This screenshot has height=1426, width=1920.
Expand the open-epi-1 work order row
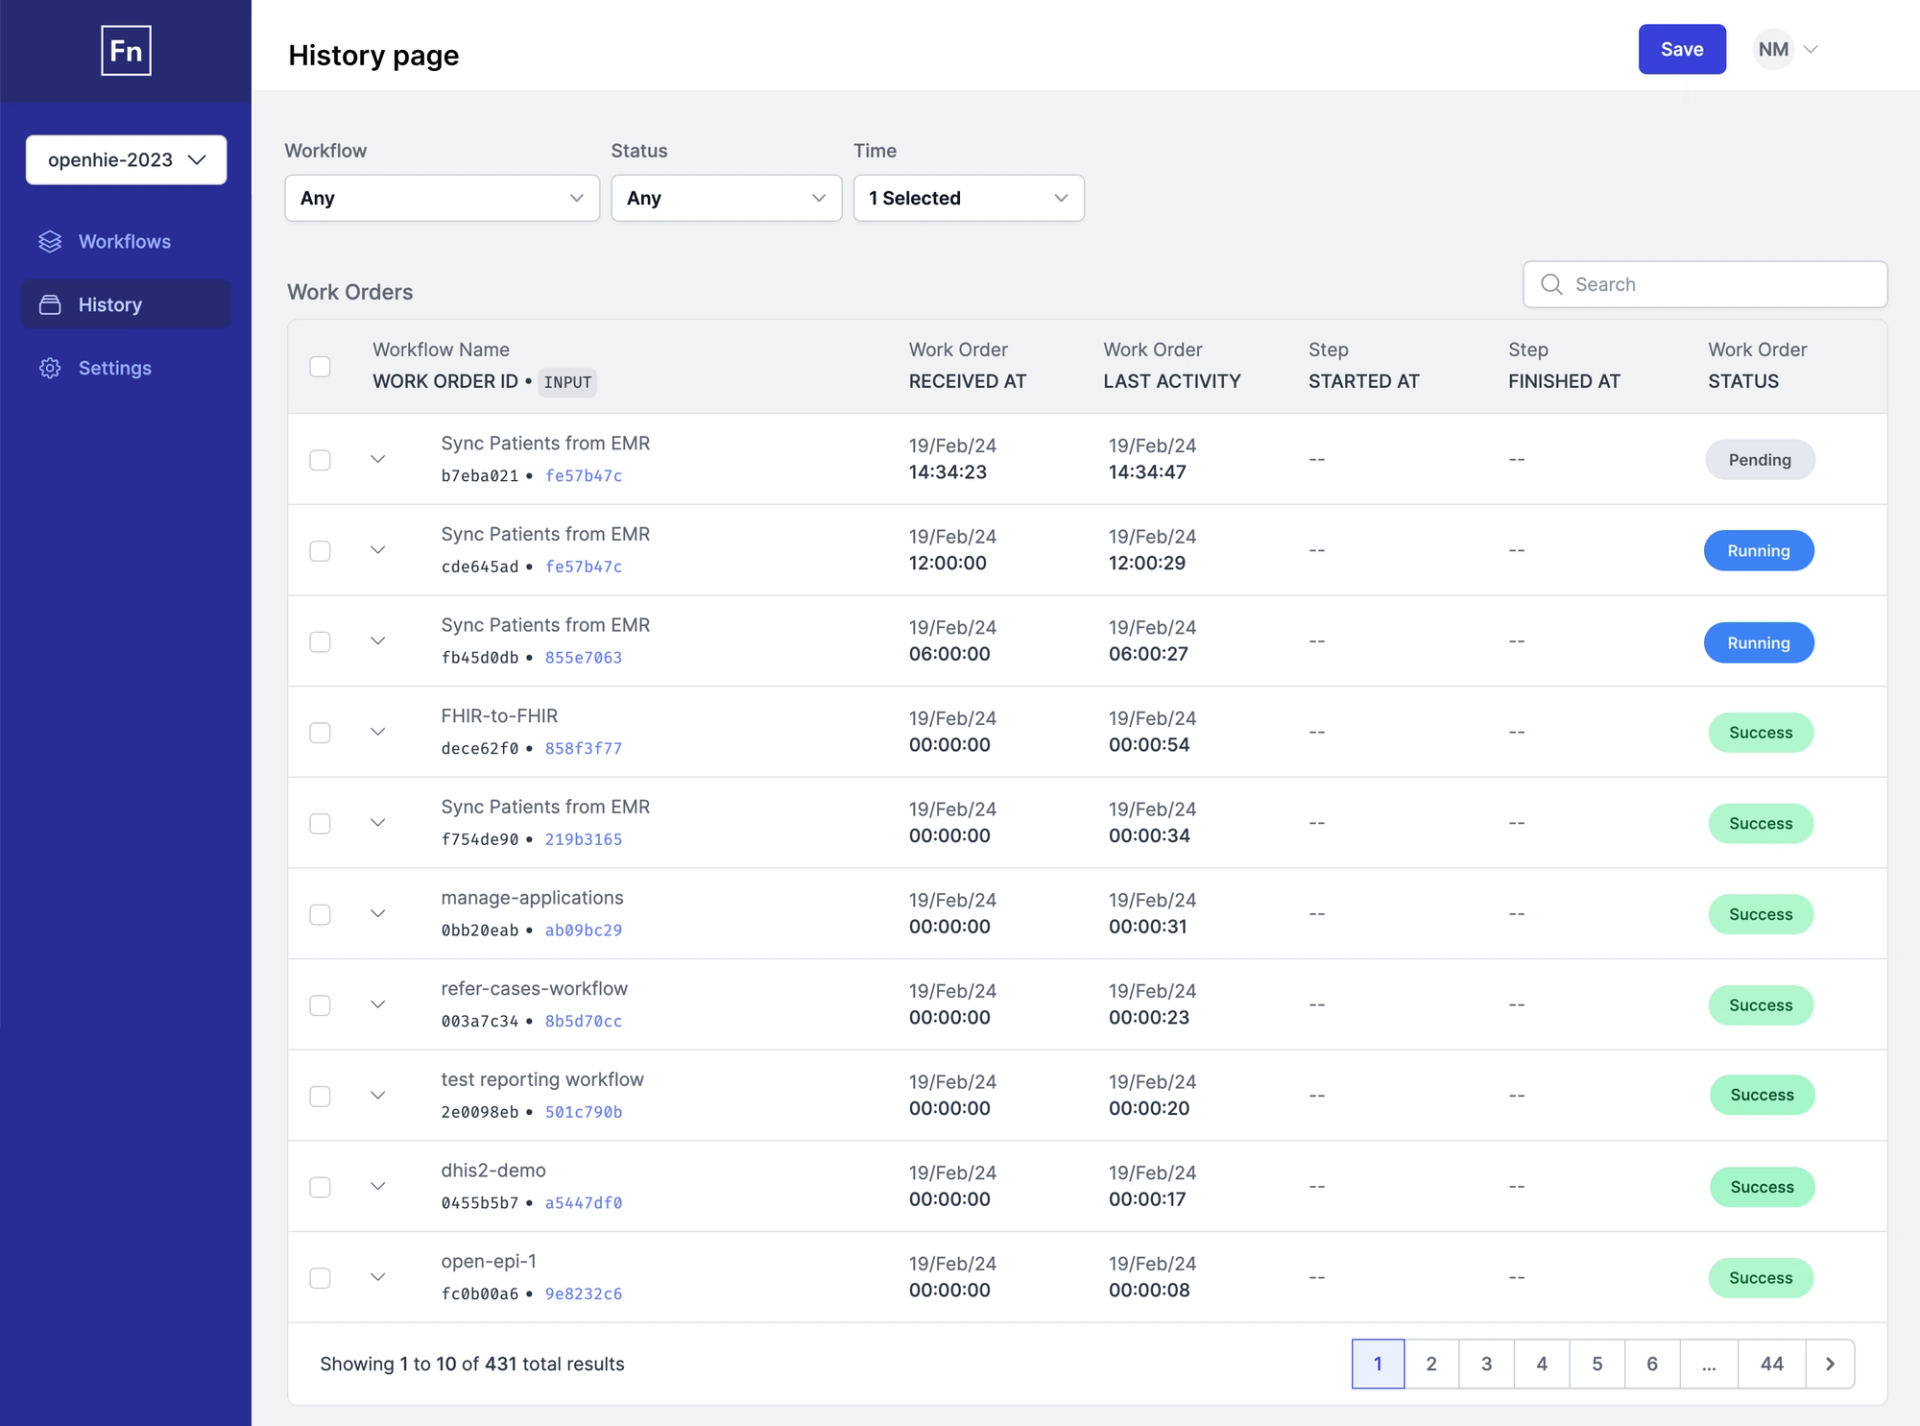click(378, 1278)
